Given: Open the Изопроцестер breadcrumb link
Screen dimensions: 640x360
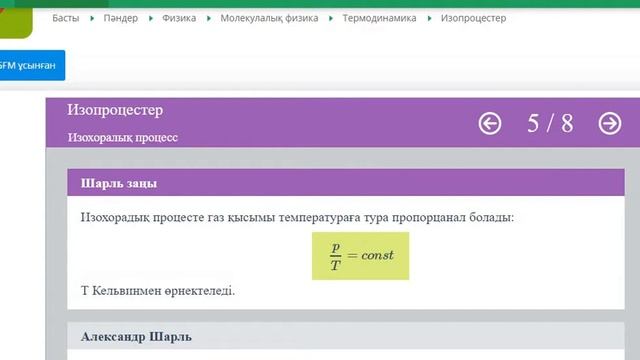Looking at the screenshot, I should [x=473, y=18].
